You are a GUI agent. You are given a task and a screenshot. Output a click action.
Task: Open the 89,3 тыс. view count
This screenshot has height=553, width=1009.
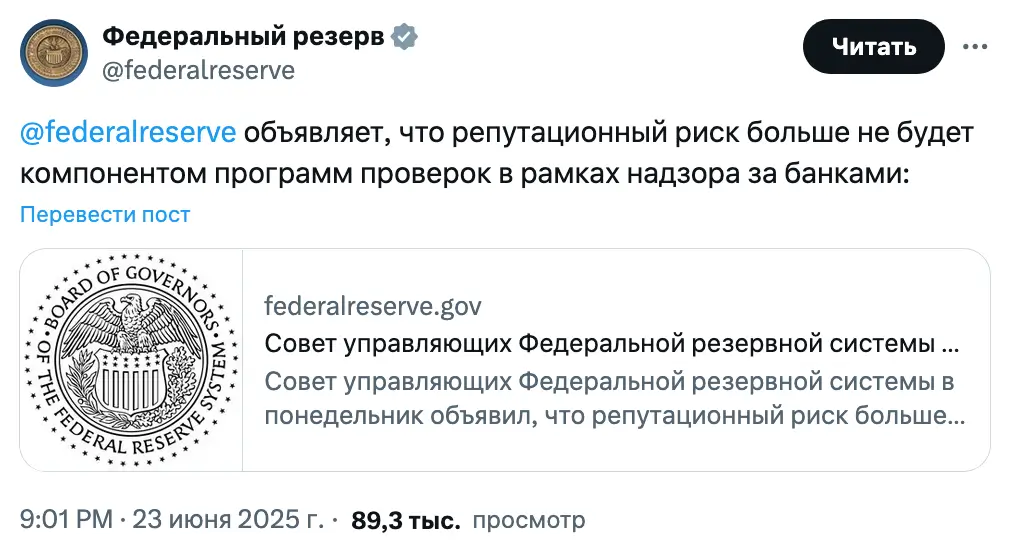(405, 520)
